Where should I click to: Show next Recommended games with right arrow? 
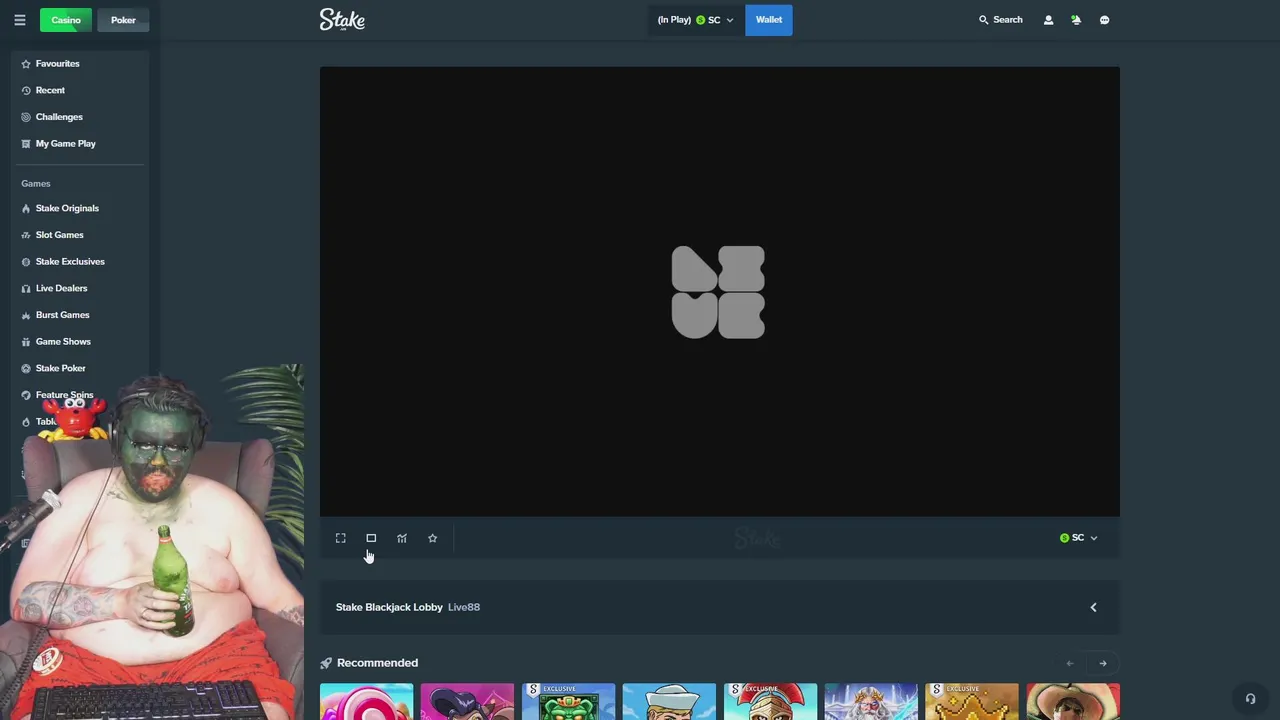click(x=1103, y=663)
